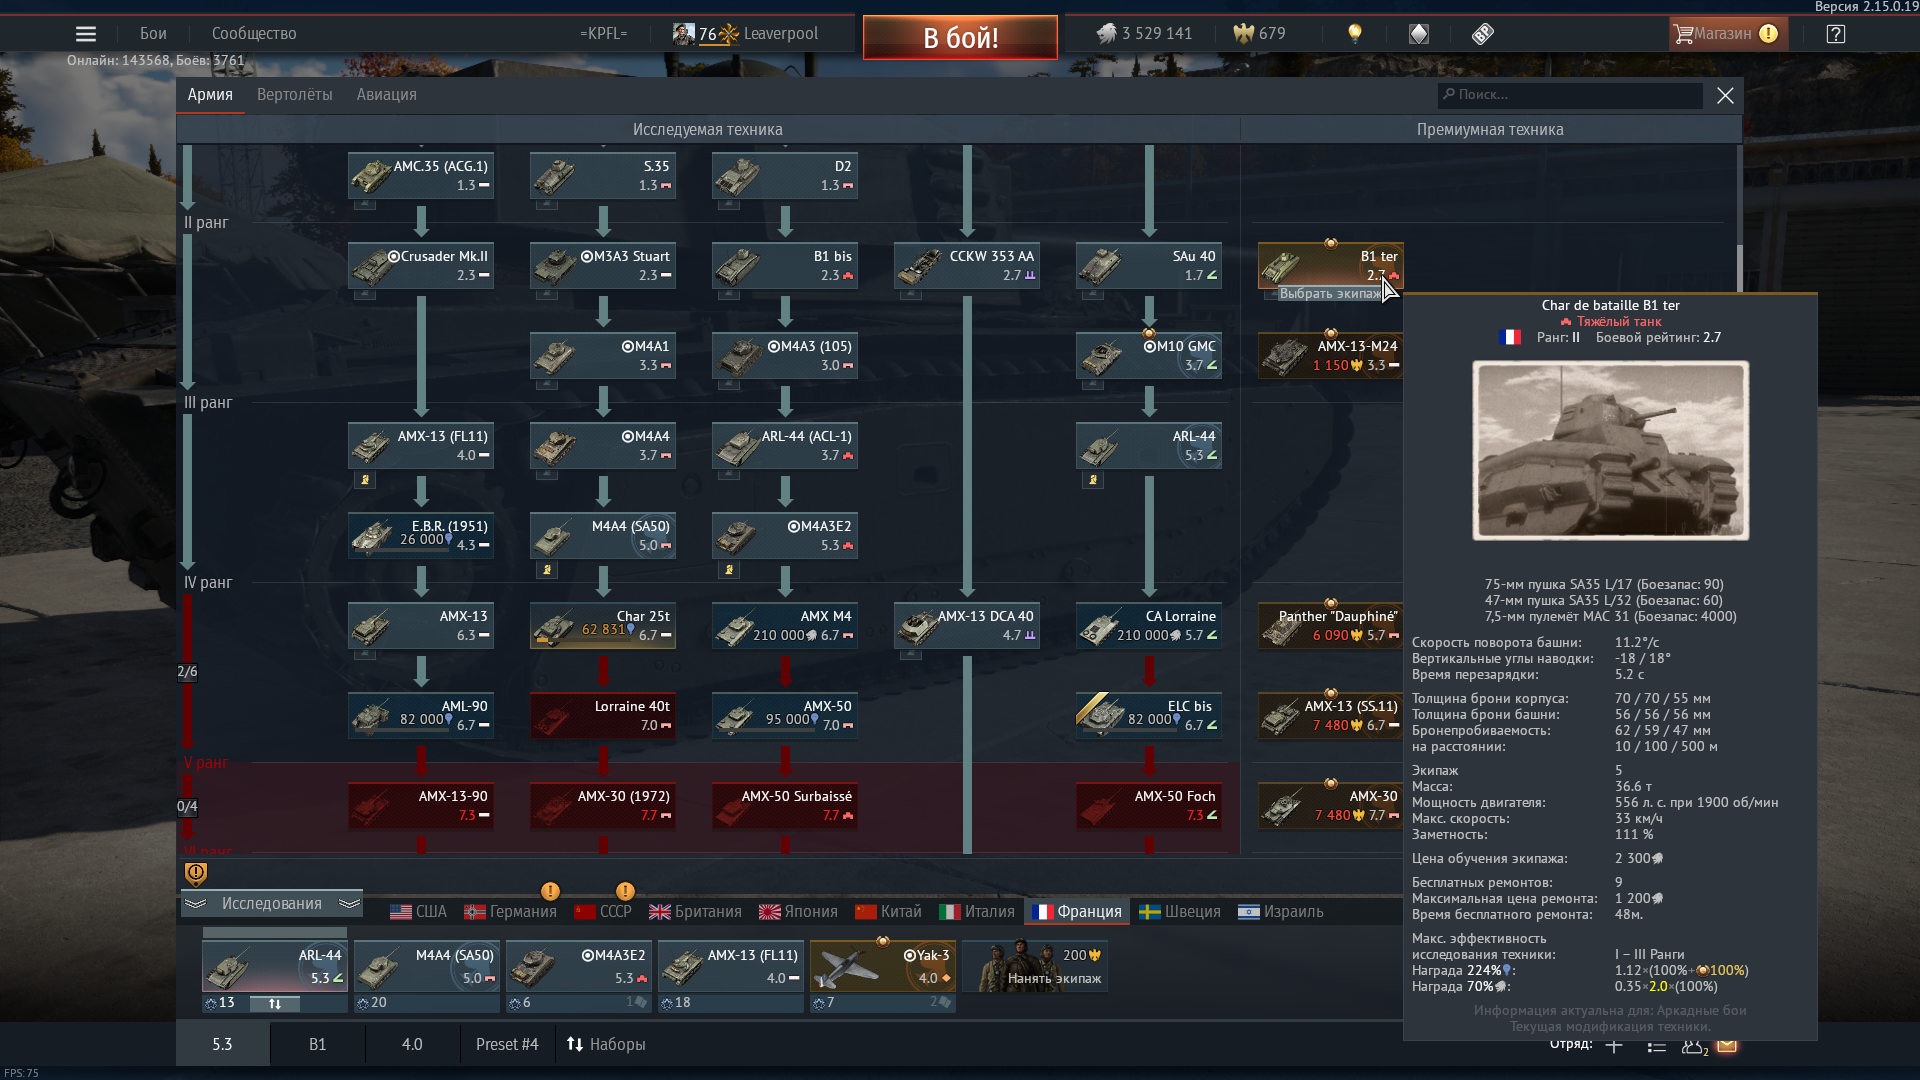Select the B1 crew preset

tap(317, 1044)
